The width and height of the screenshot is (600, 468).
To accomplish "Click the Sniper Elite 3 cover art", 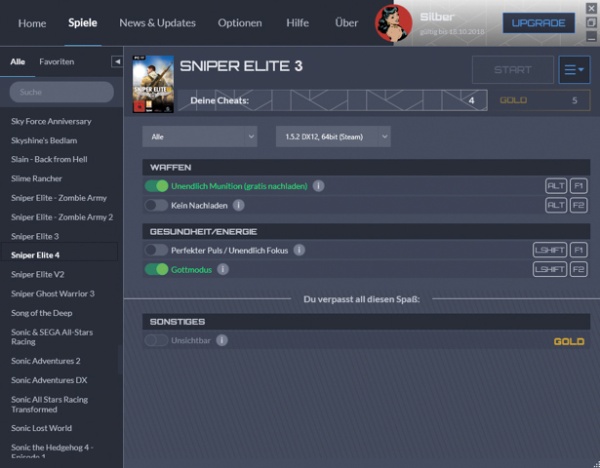I will (153, 84).
